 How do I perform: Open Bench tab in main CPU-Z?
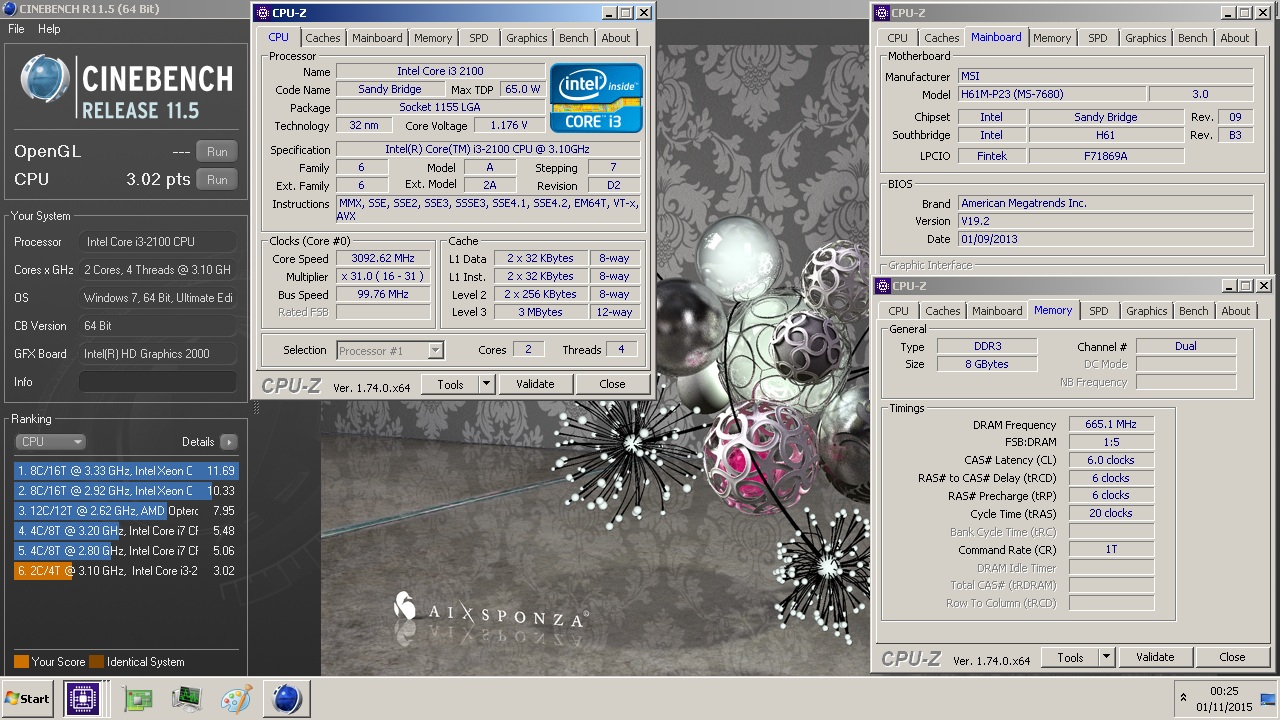click(x=573, y=38)
